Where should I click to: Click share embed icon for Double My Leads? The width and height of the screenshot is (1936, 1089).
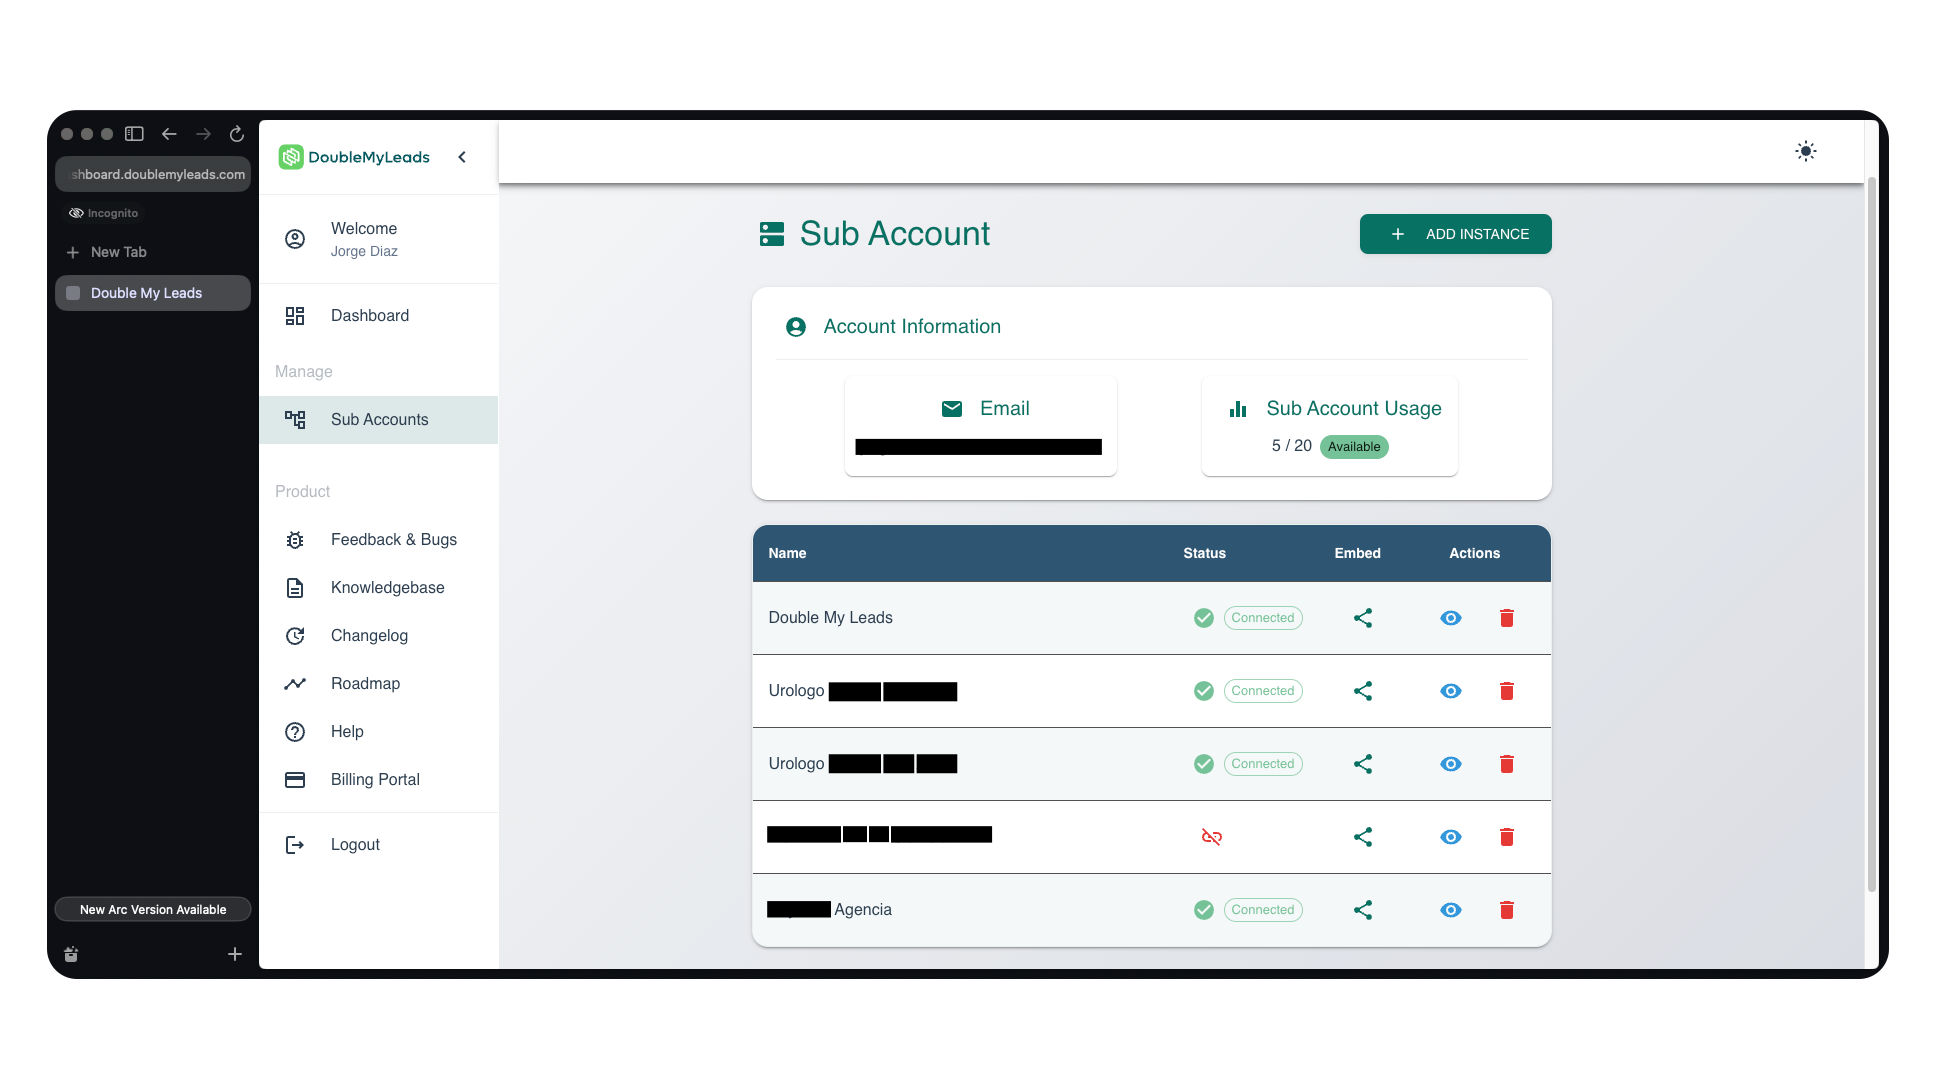coord(1362,618)
